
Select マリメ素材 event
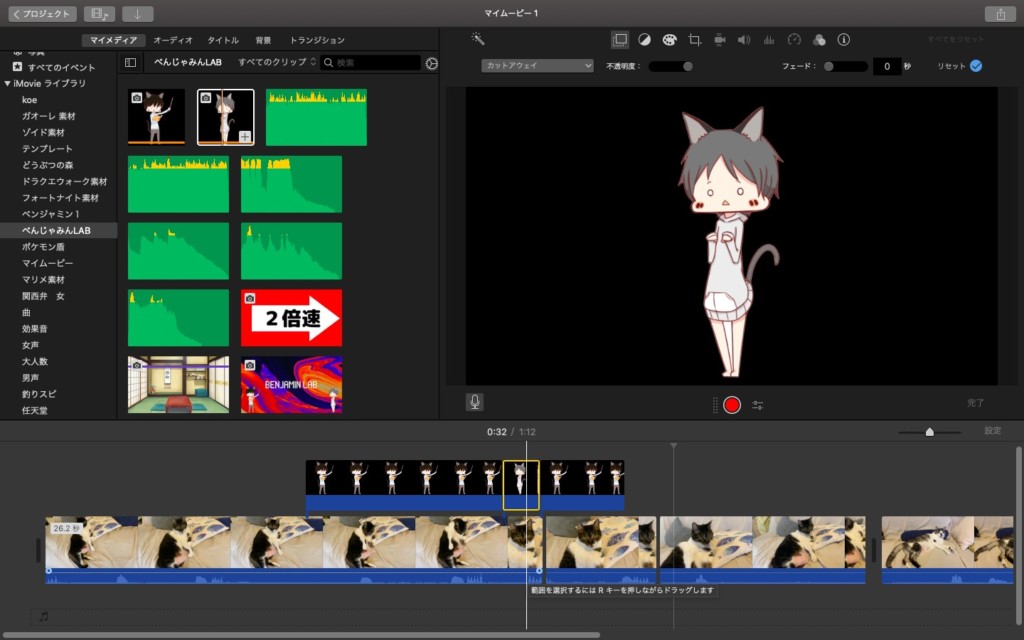43,280
